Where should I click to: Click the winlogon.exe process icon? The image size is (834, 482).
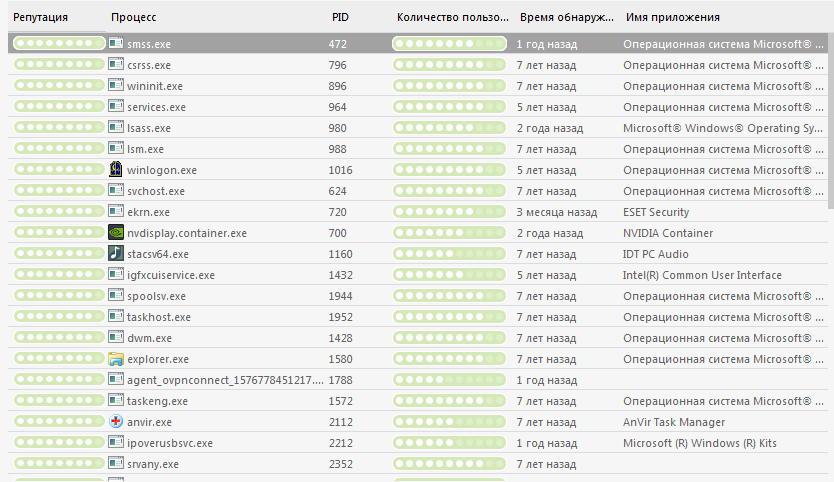[117, 170]
